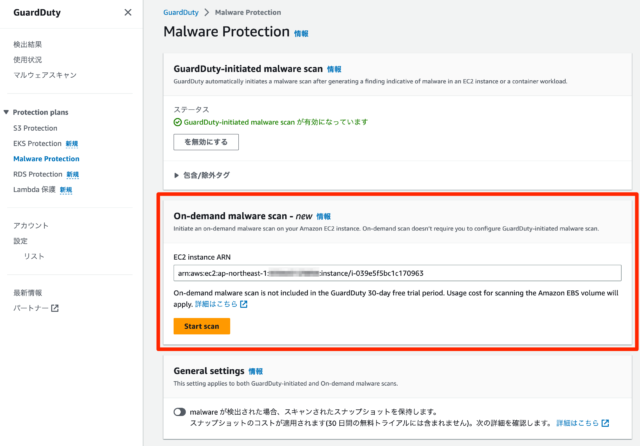Click green check status icon for malware scan

pos(178,122)
